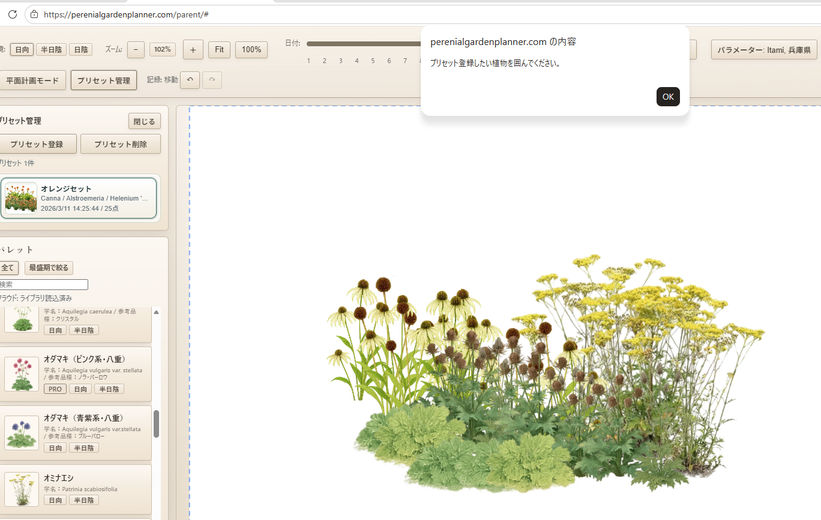Click the zoom in plus button
The width and height of the screenshot is (821, 520).
(193, 49)
